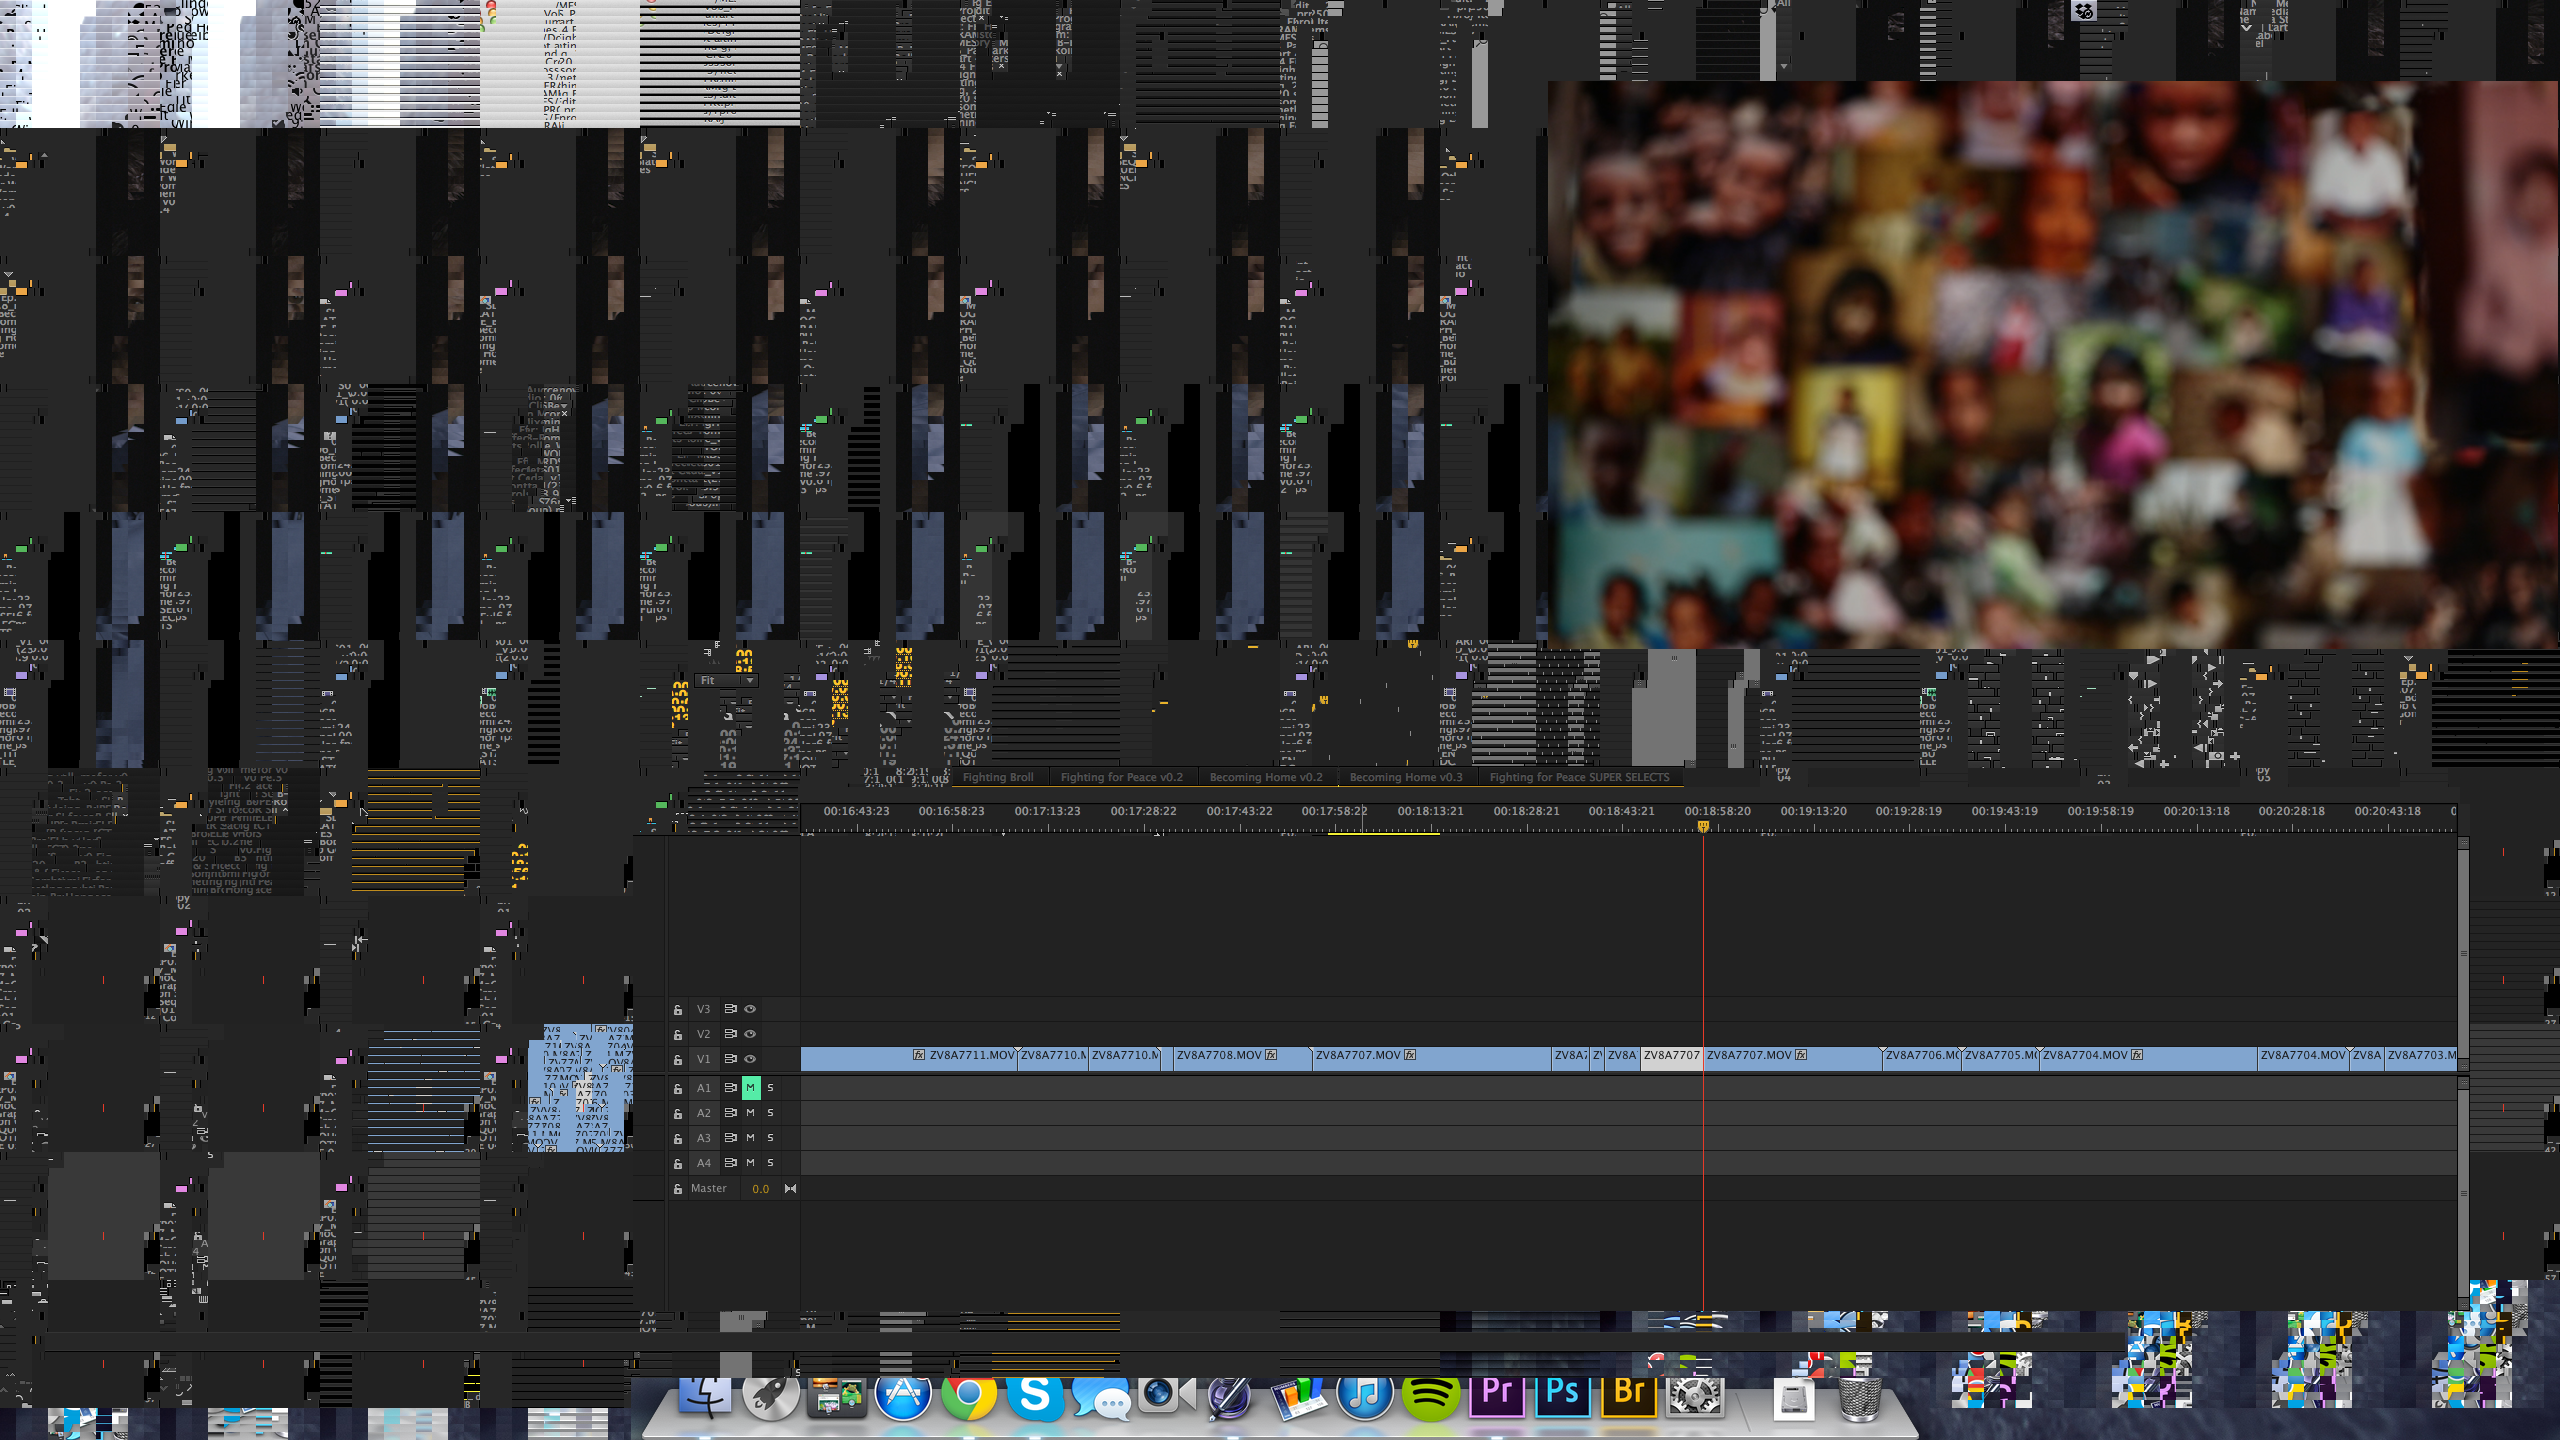Screen dimensions: 2560x1440
Task: Target the V1 track label
Action: (703, 1059)
